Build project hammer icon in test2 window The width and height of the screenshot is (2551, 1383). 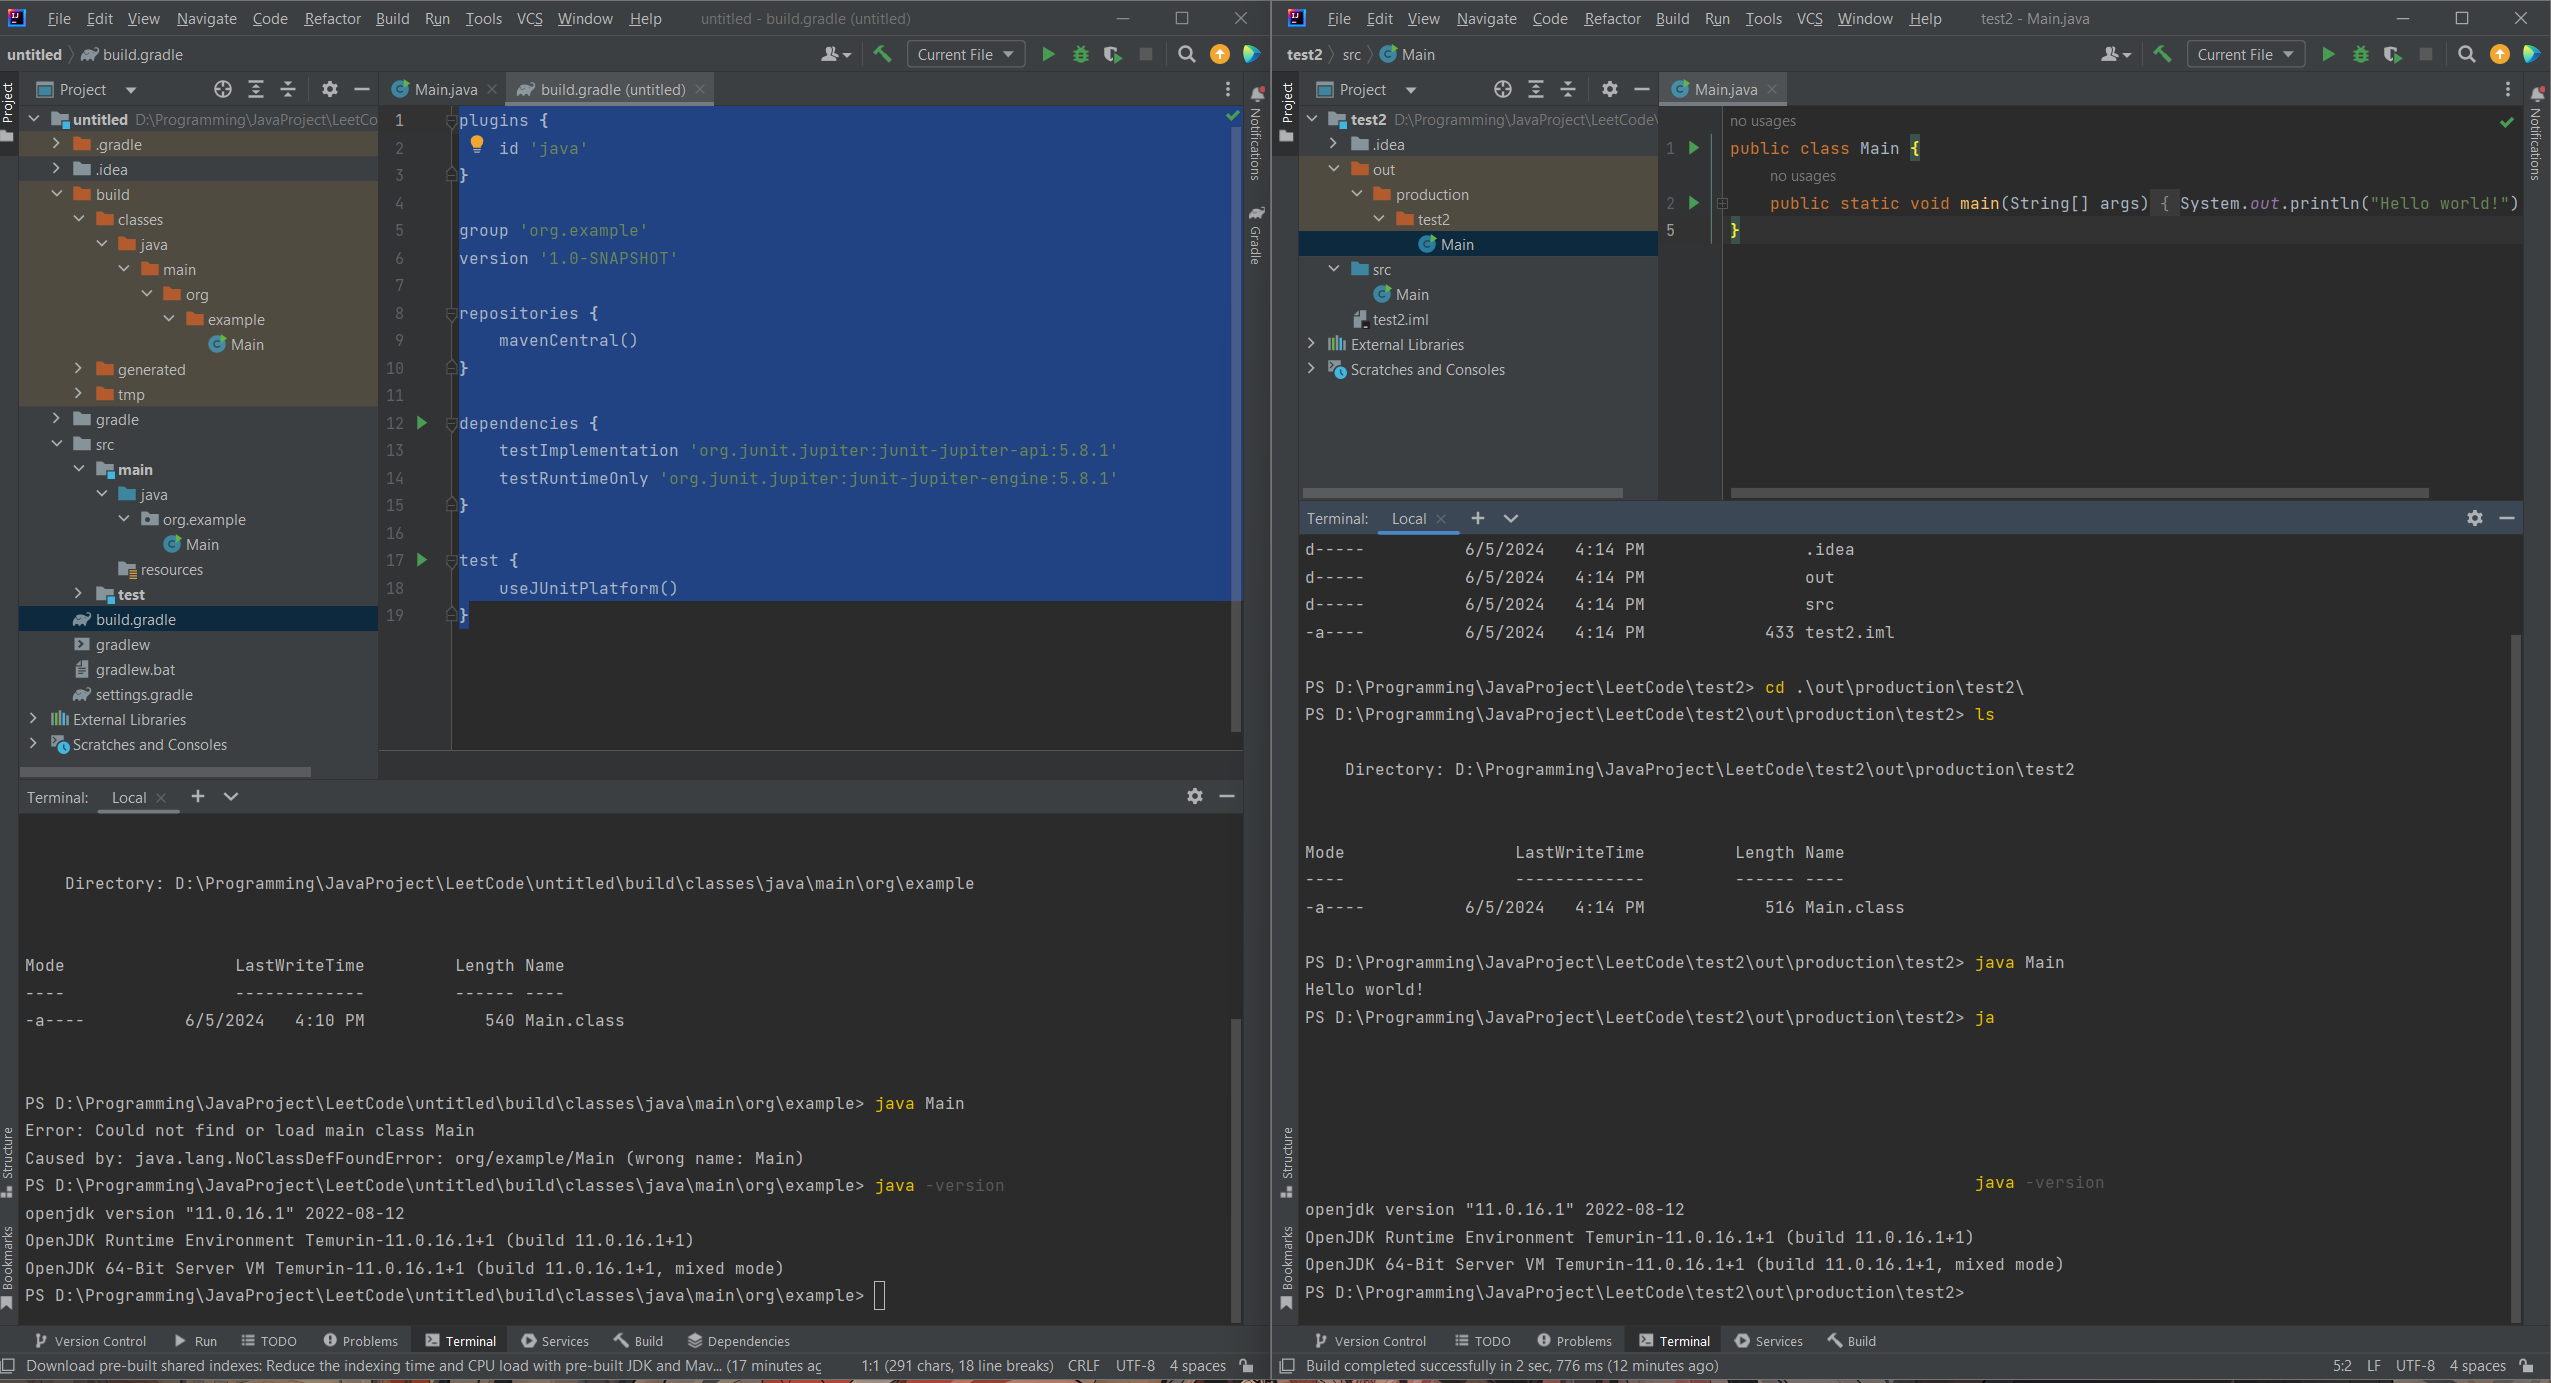point(2162,55)
